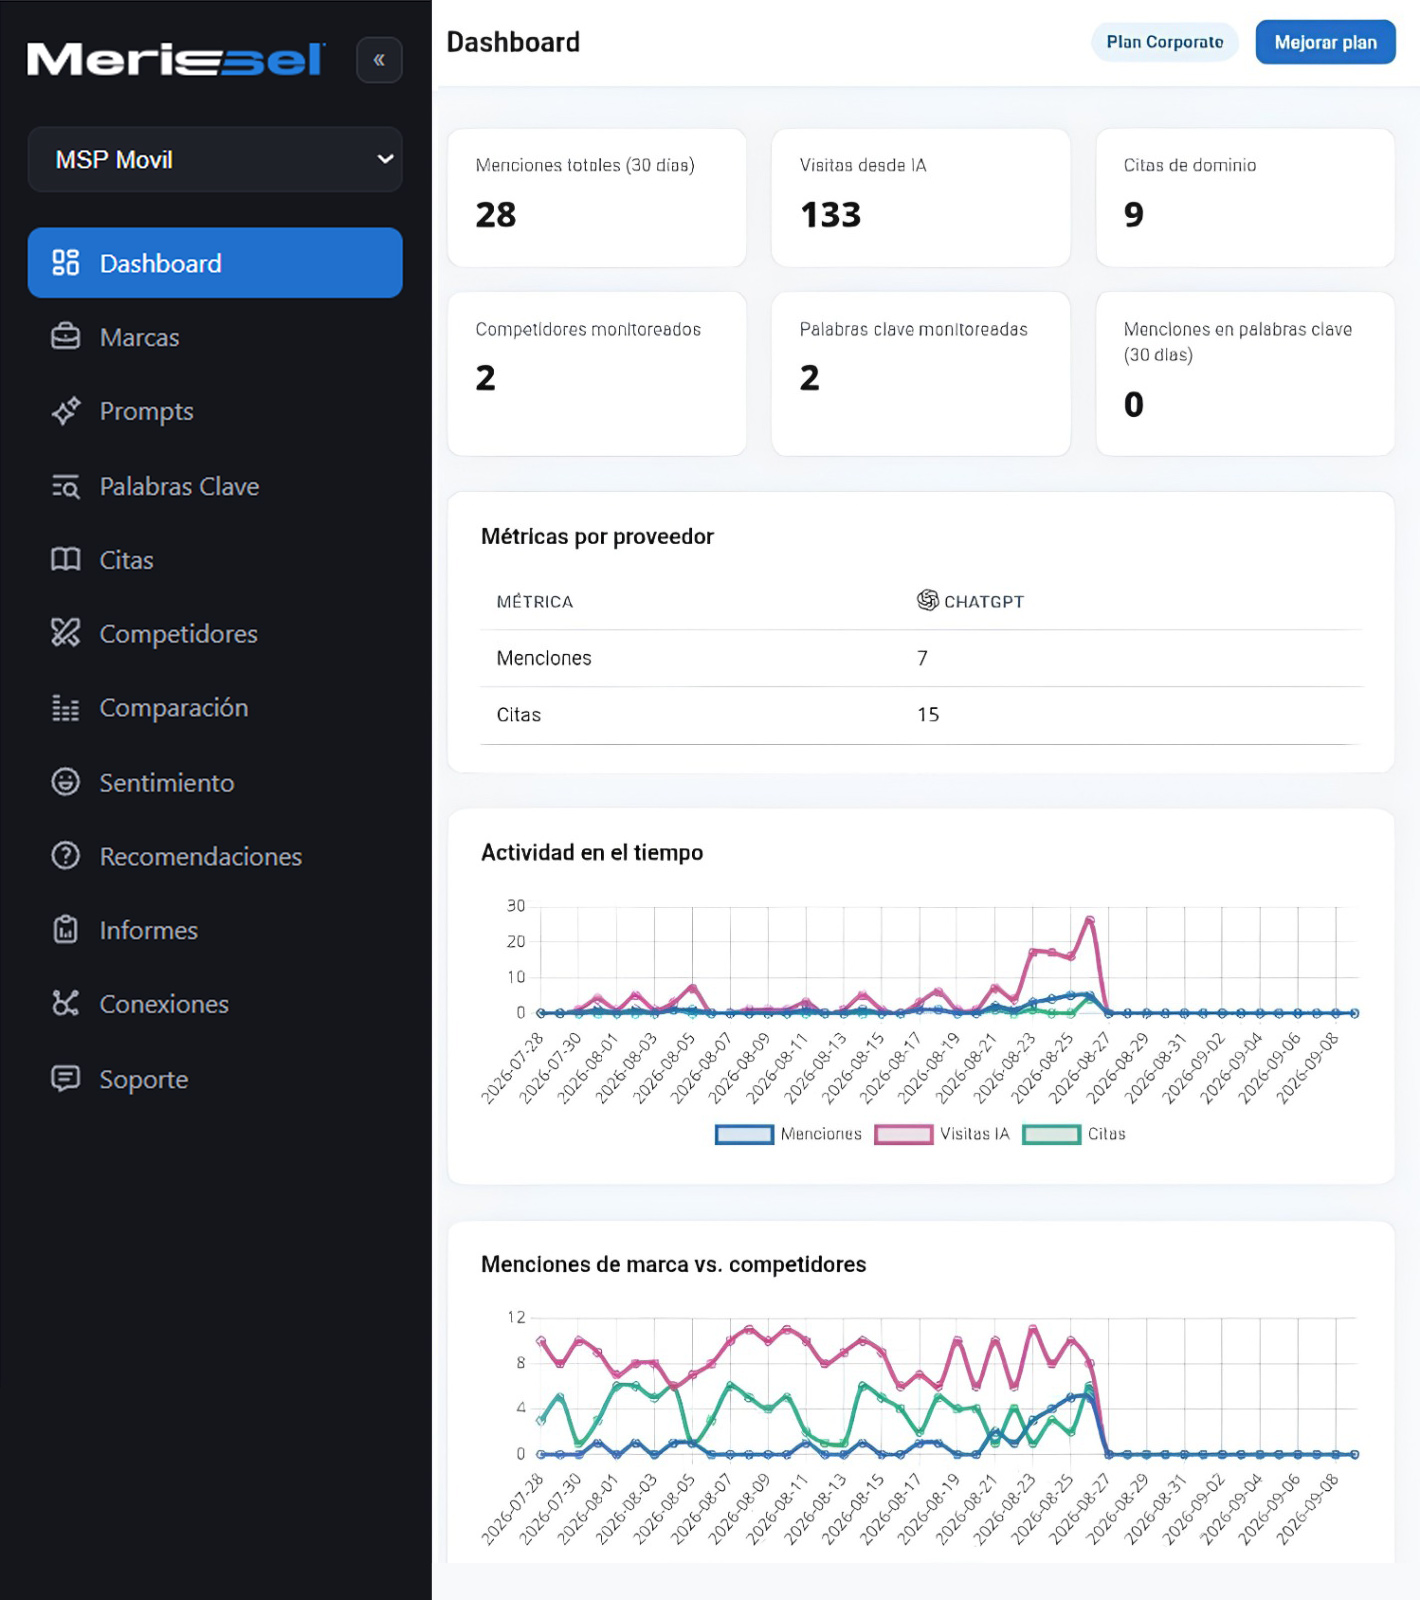Click the Competidores monitoreados card
The width and height of the screenshot is (1420, 1600).
[x=597, y=374]
